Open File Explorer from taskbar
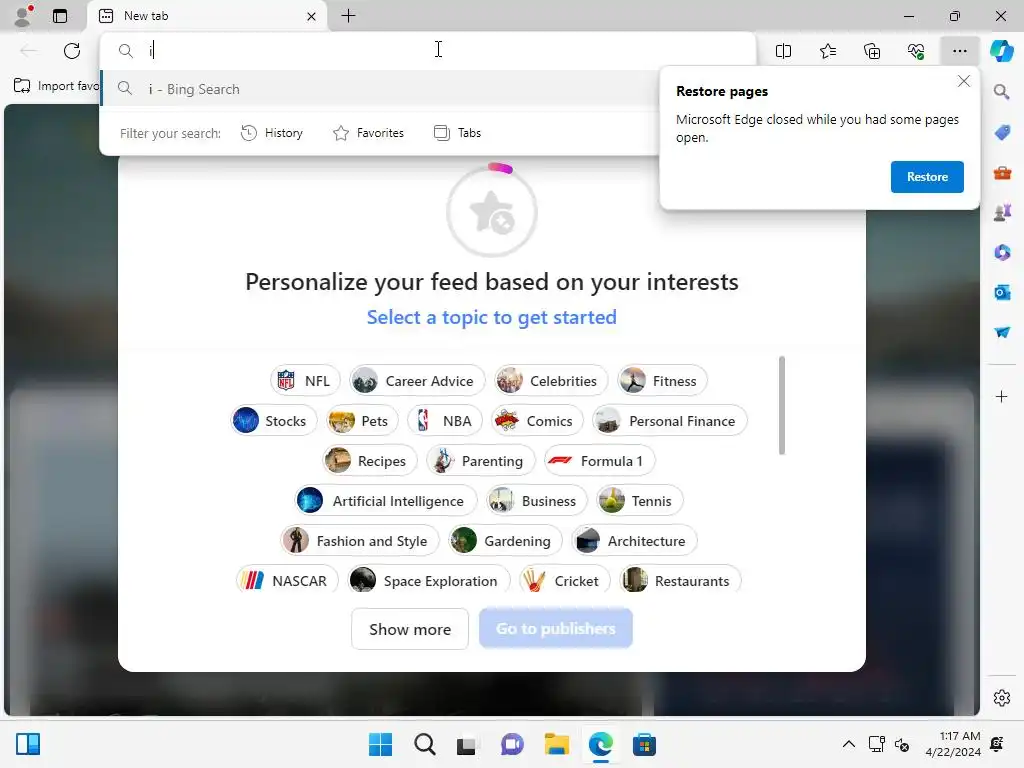 [556, 744]
